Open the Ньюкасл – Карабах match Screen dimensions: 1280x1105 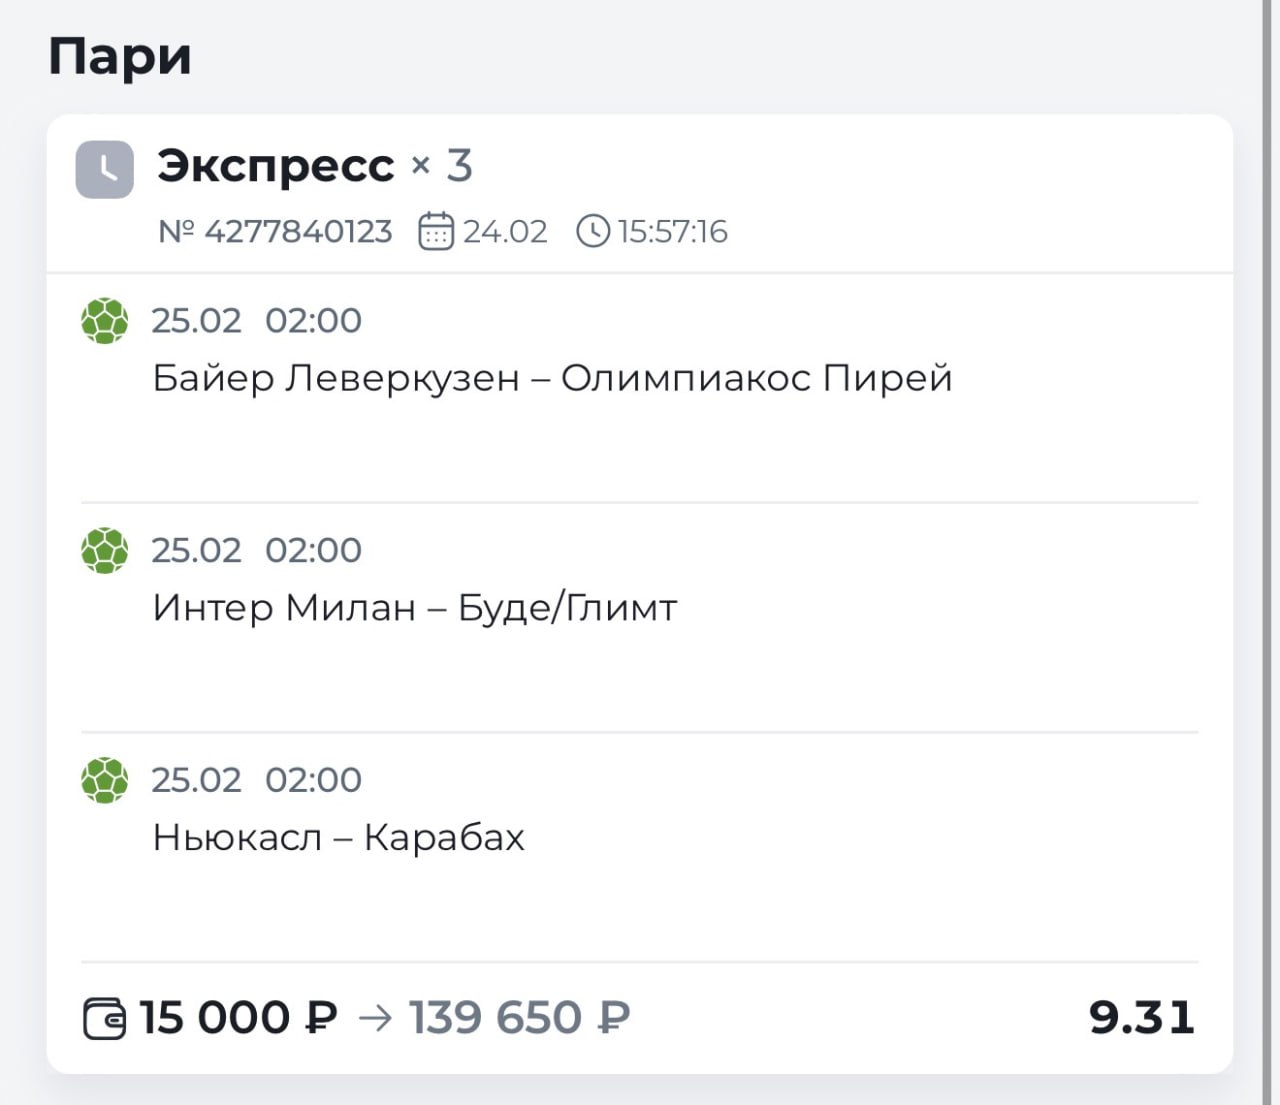coord(338,837)
